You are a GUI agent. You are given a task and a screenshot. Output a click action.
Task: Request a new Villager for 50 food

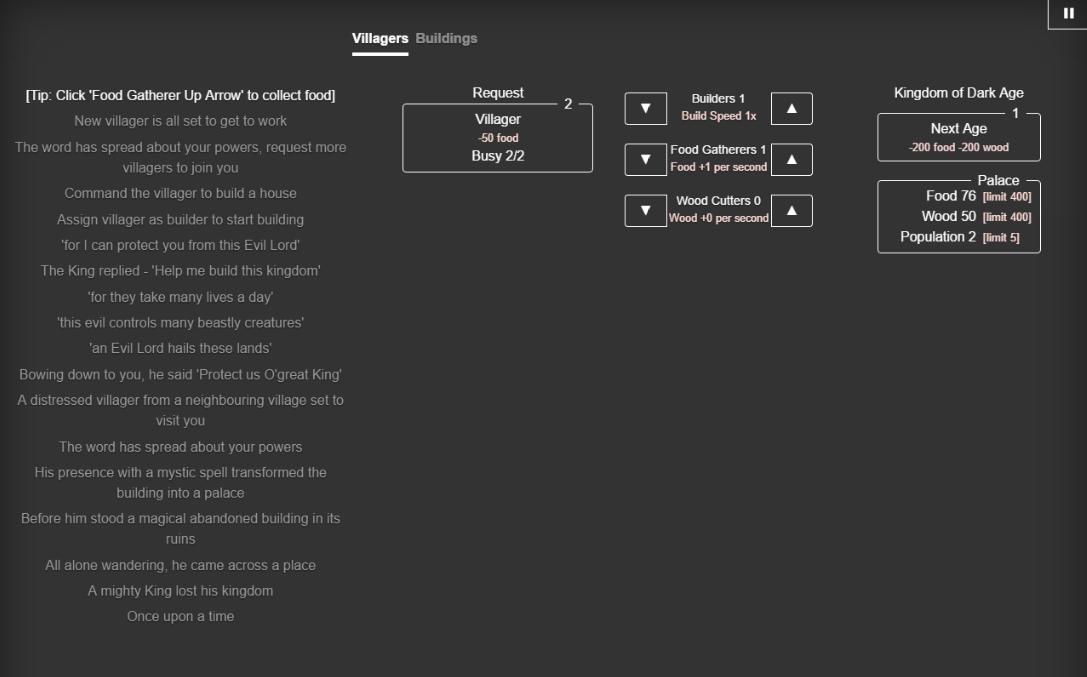tap(497, 137)
